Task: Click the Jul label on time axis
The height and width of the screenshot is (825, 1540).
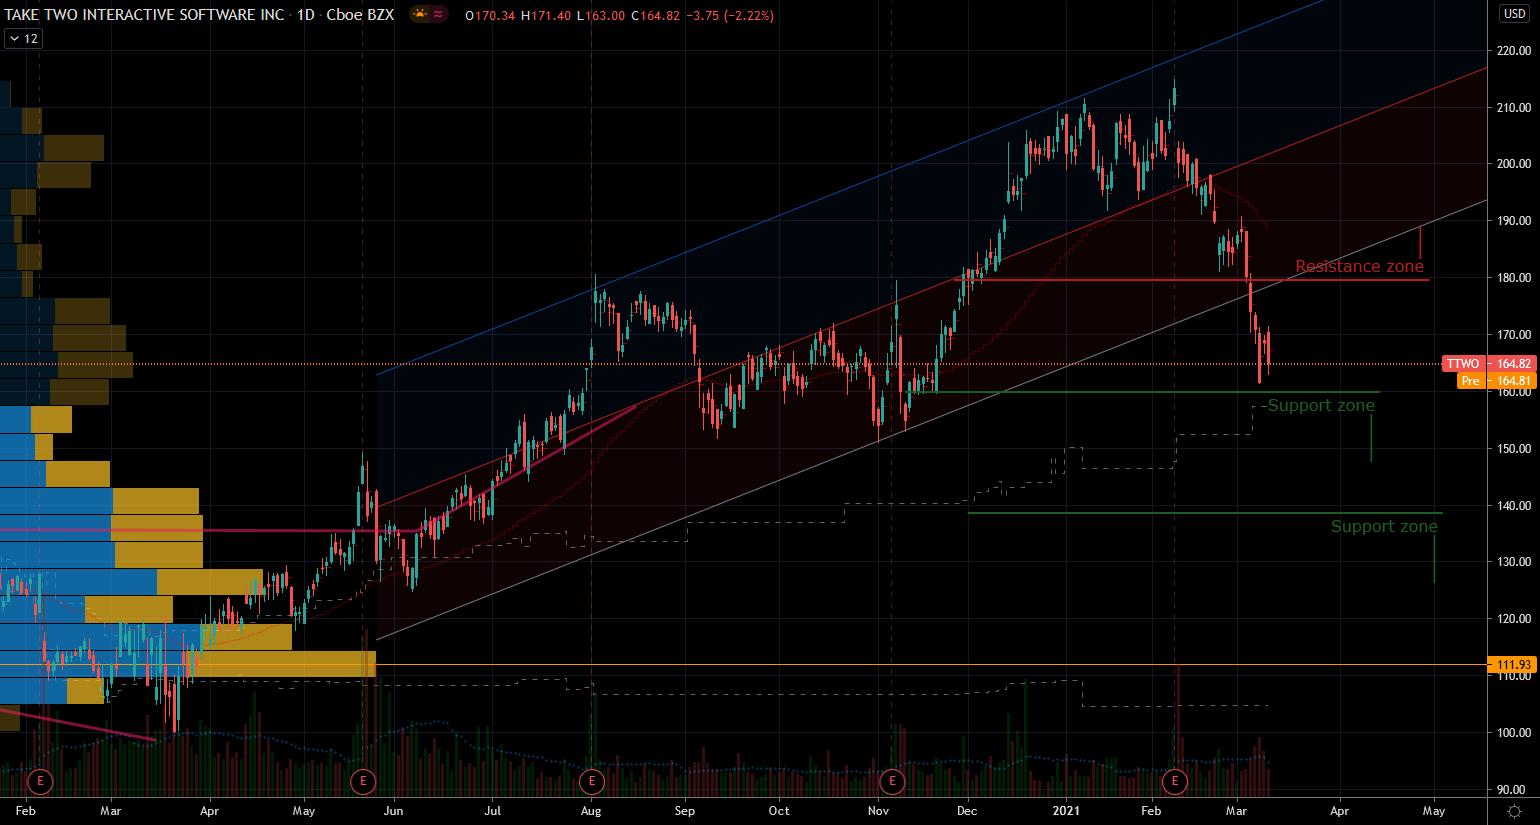Action: coord(492,811)
